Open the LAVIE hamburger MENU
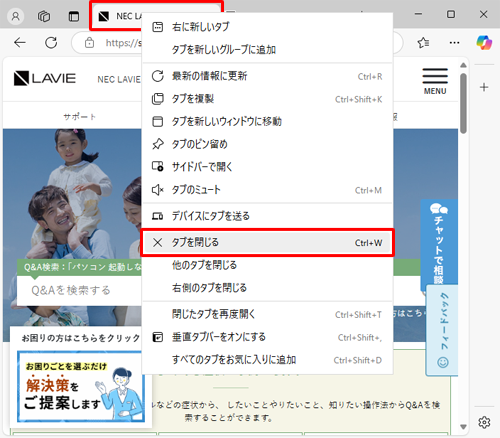Image resolution: width=500 pixels, height=438 pixels. click(x=435, y=81)
